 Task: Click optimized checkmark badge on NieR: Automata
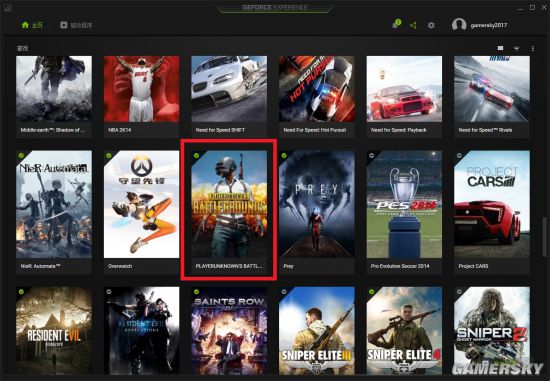[21, 155]
